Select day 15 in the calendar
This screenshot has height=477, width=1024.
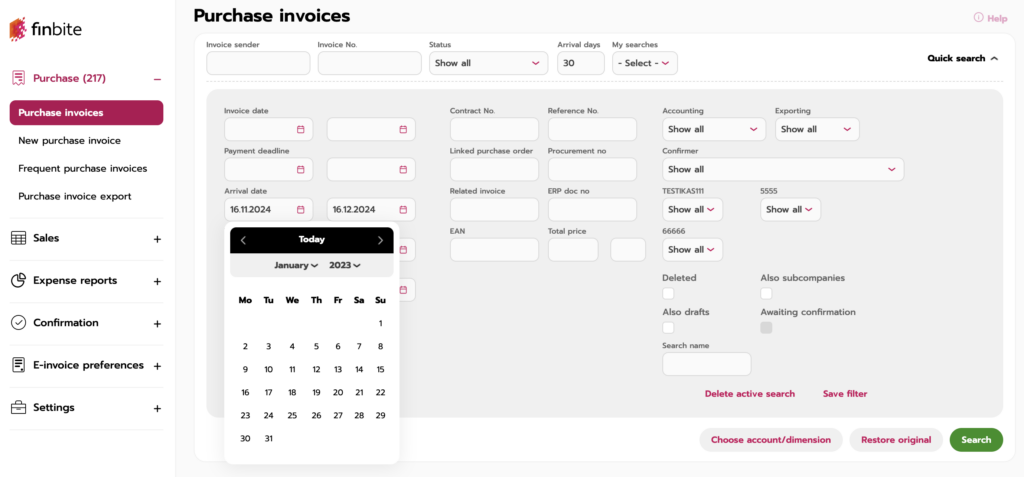pos(380,369)
